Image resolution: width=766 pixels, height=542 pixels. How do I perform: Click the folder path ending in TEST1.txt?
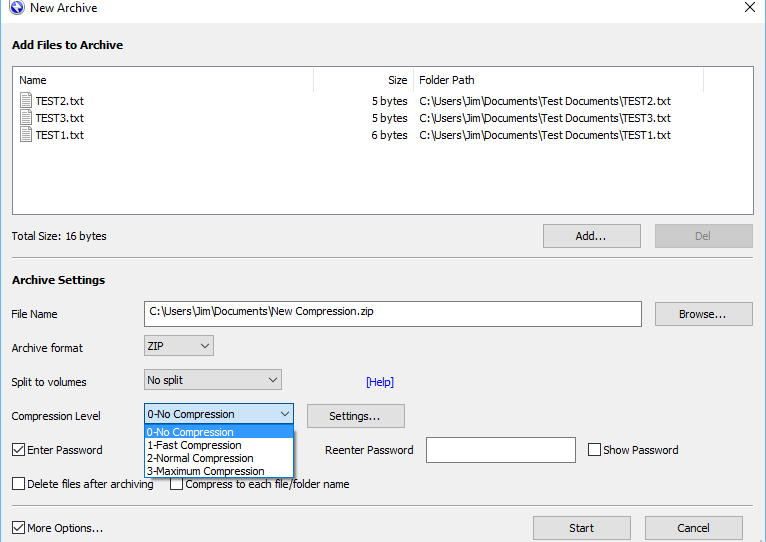(x=545, y=135)
